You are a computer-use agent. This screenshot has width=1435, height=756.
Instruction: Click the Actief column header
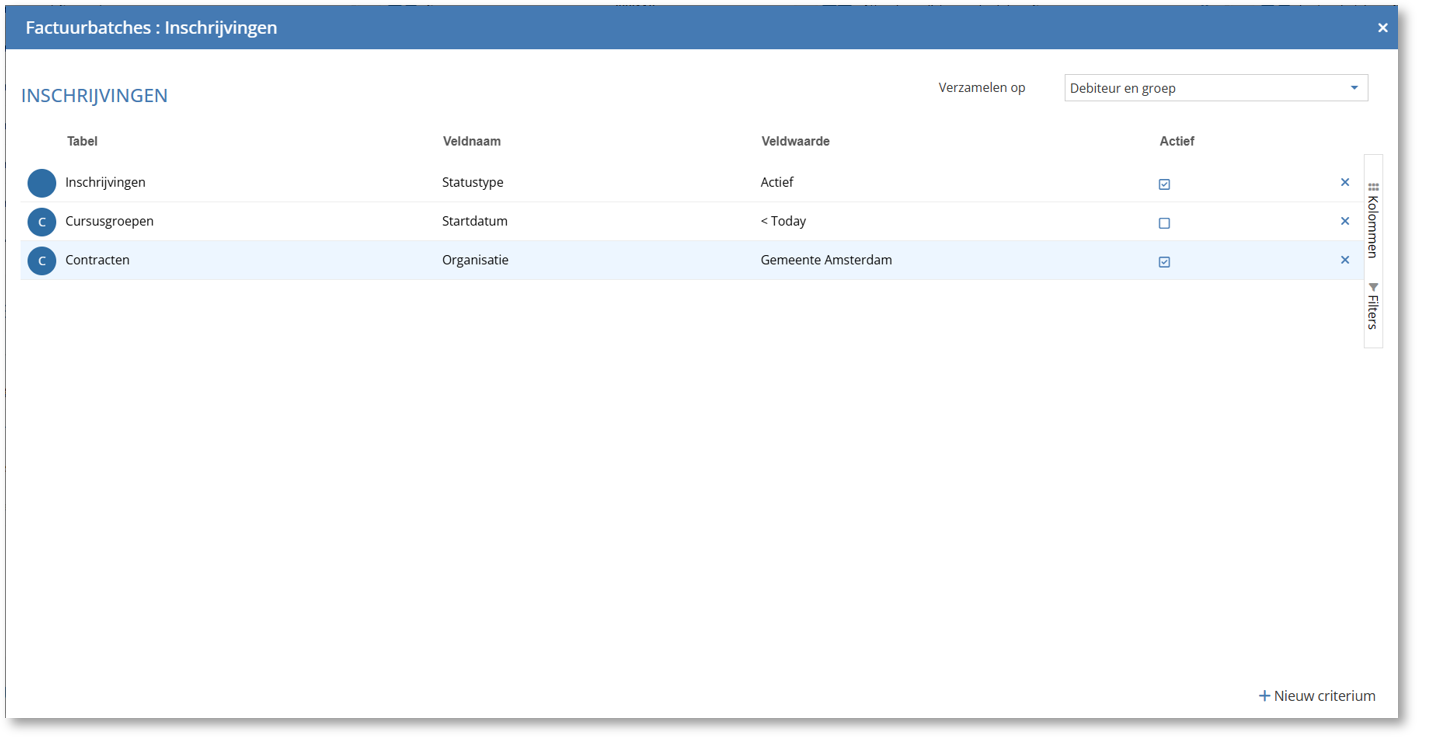coord(1176,141)
